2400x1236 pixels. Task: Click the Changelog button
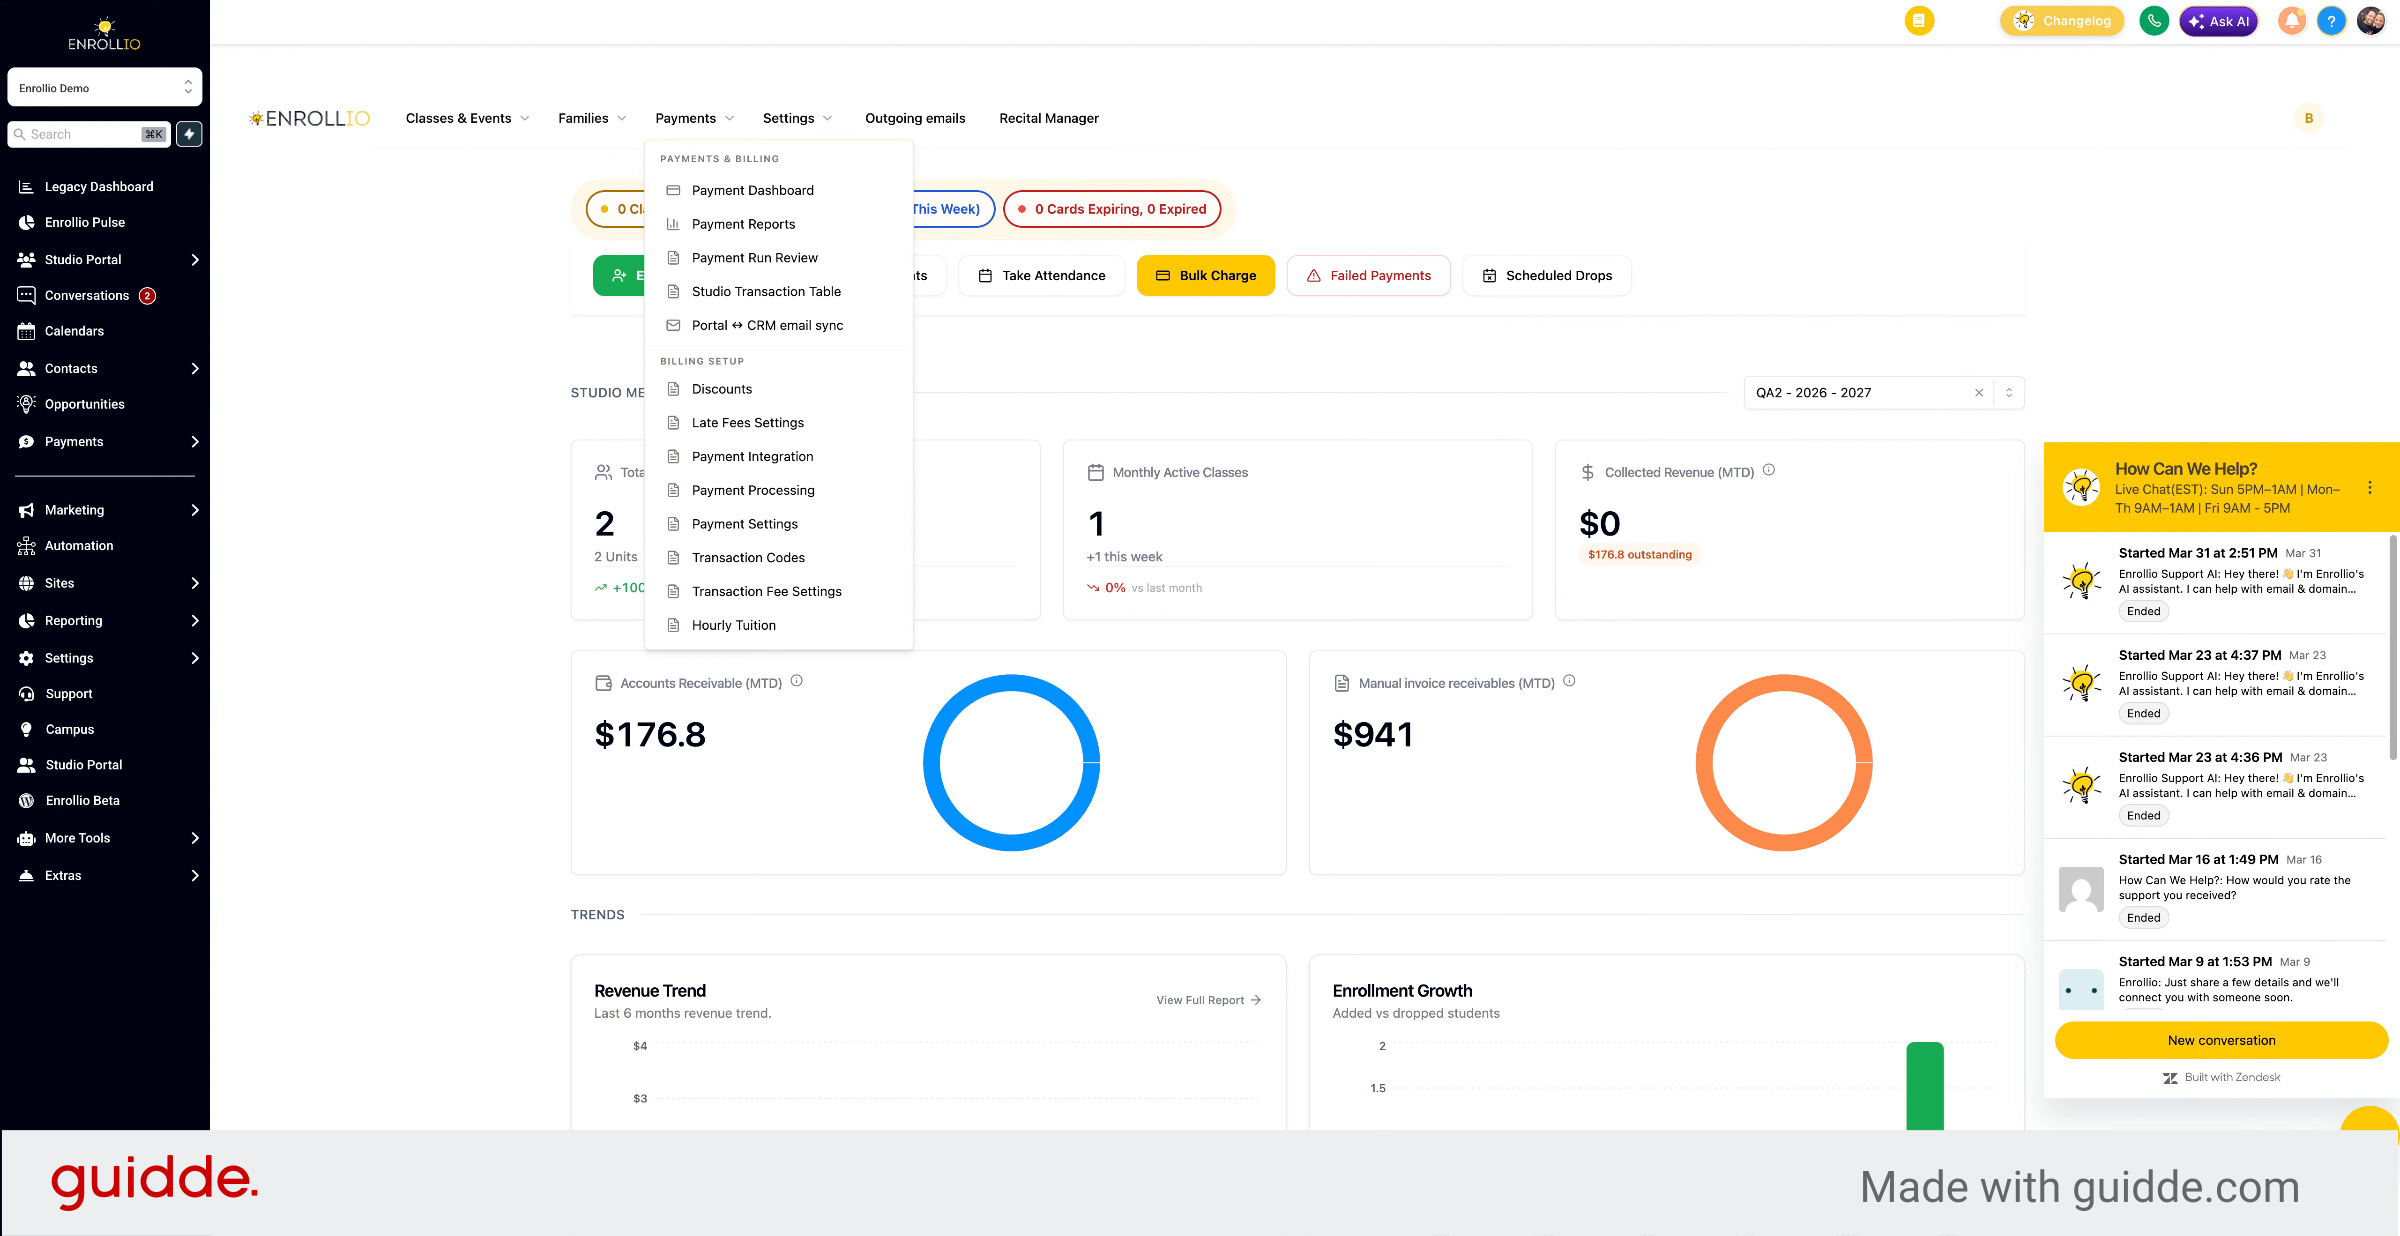pos(2062,21)
